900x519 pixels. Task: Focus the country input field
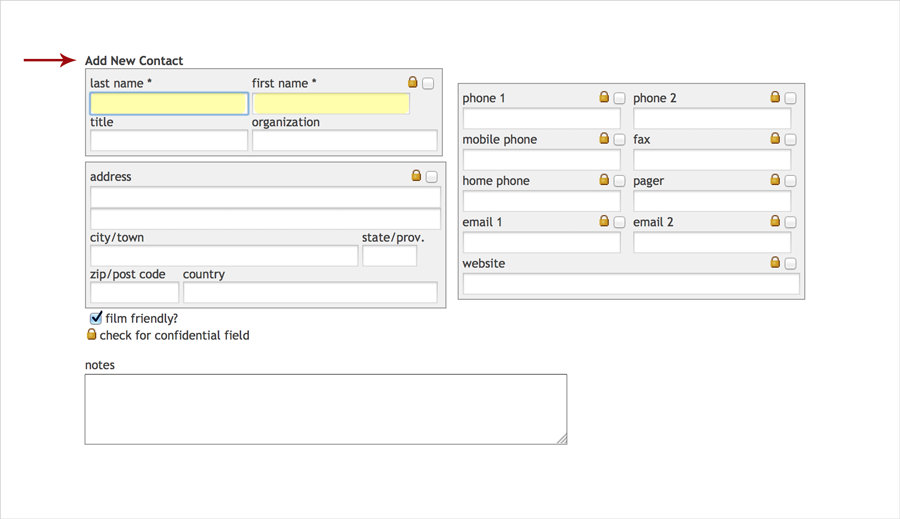pyautogui.click(x=310, y=293)
